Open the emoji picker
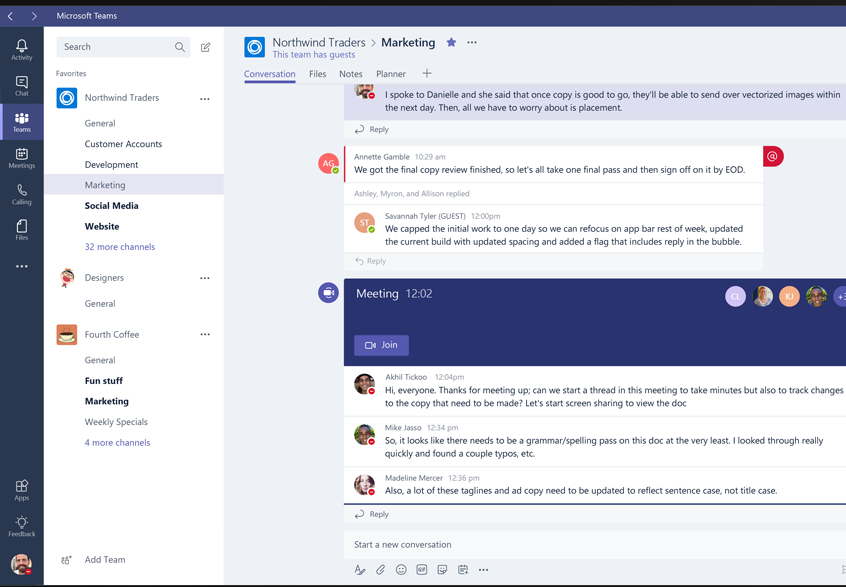This screenshot has height=587, width=846. tap(401, 570)
